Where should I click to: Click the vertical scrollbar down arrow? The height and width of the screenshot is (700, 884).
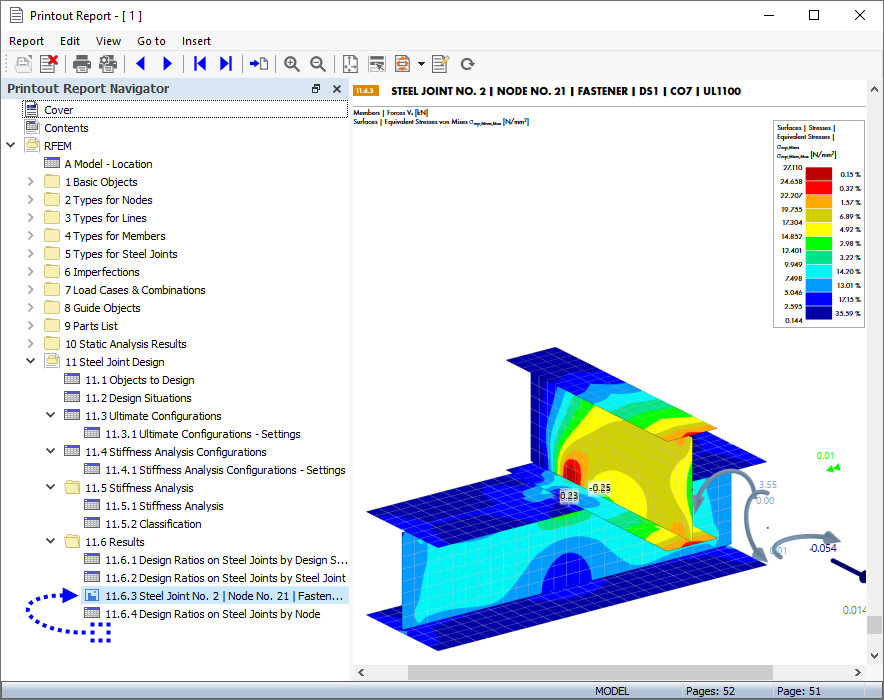(874, 656)
